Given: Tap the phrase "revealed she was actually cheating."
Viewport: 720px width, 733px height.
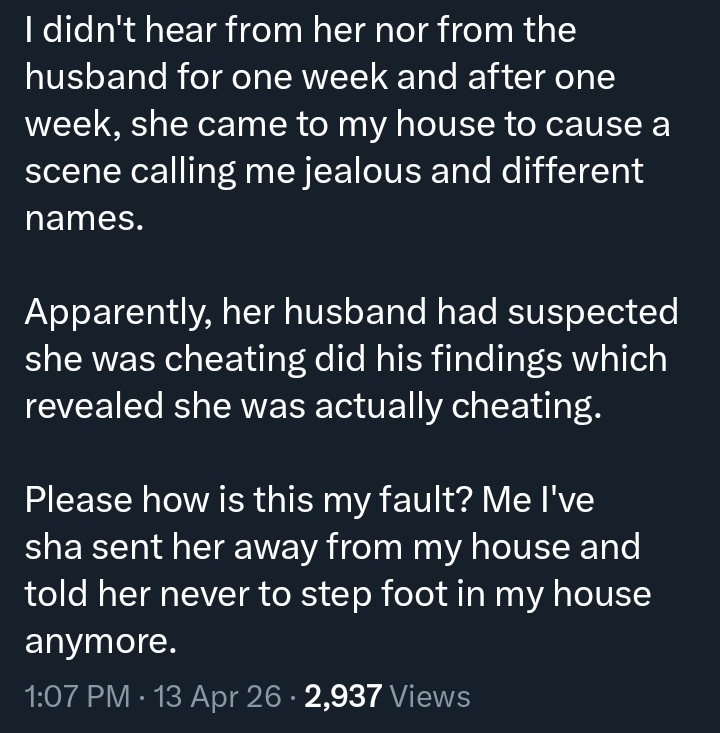Looking at the screenshot, I should pyautogui.click(x=313, y=407).
